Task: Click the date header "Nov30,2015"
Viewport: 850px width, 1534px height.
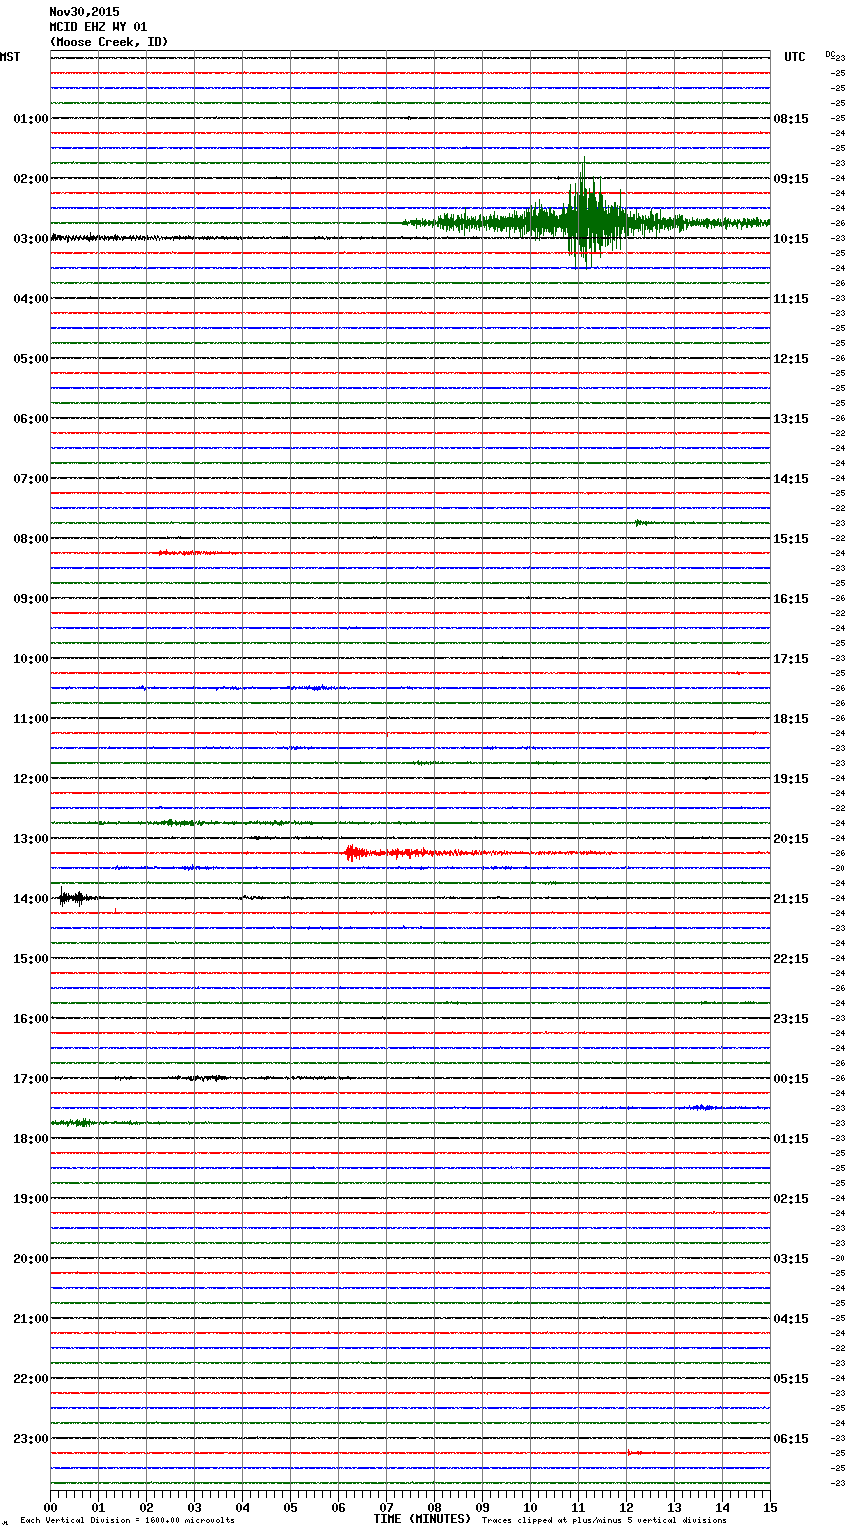Action: point(84,12)
